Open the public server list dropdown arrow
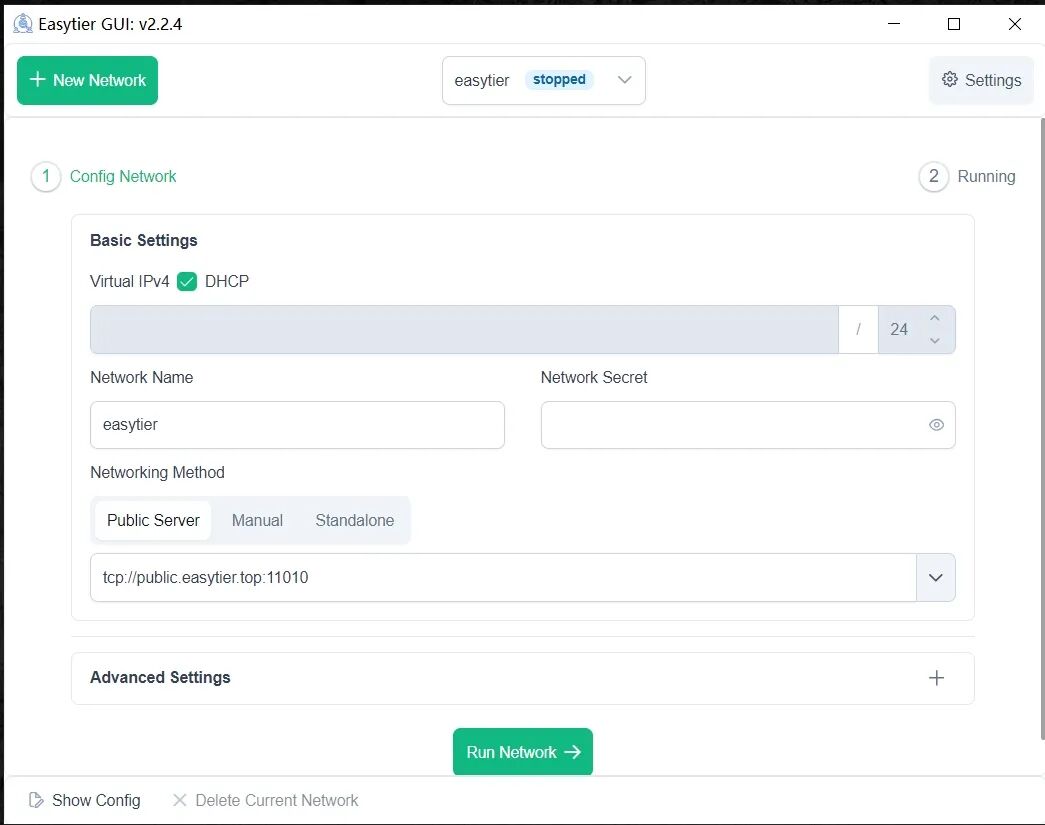Viewport: 1045px width, 825px height. point(936,578)
